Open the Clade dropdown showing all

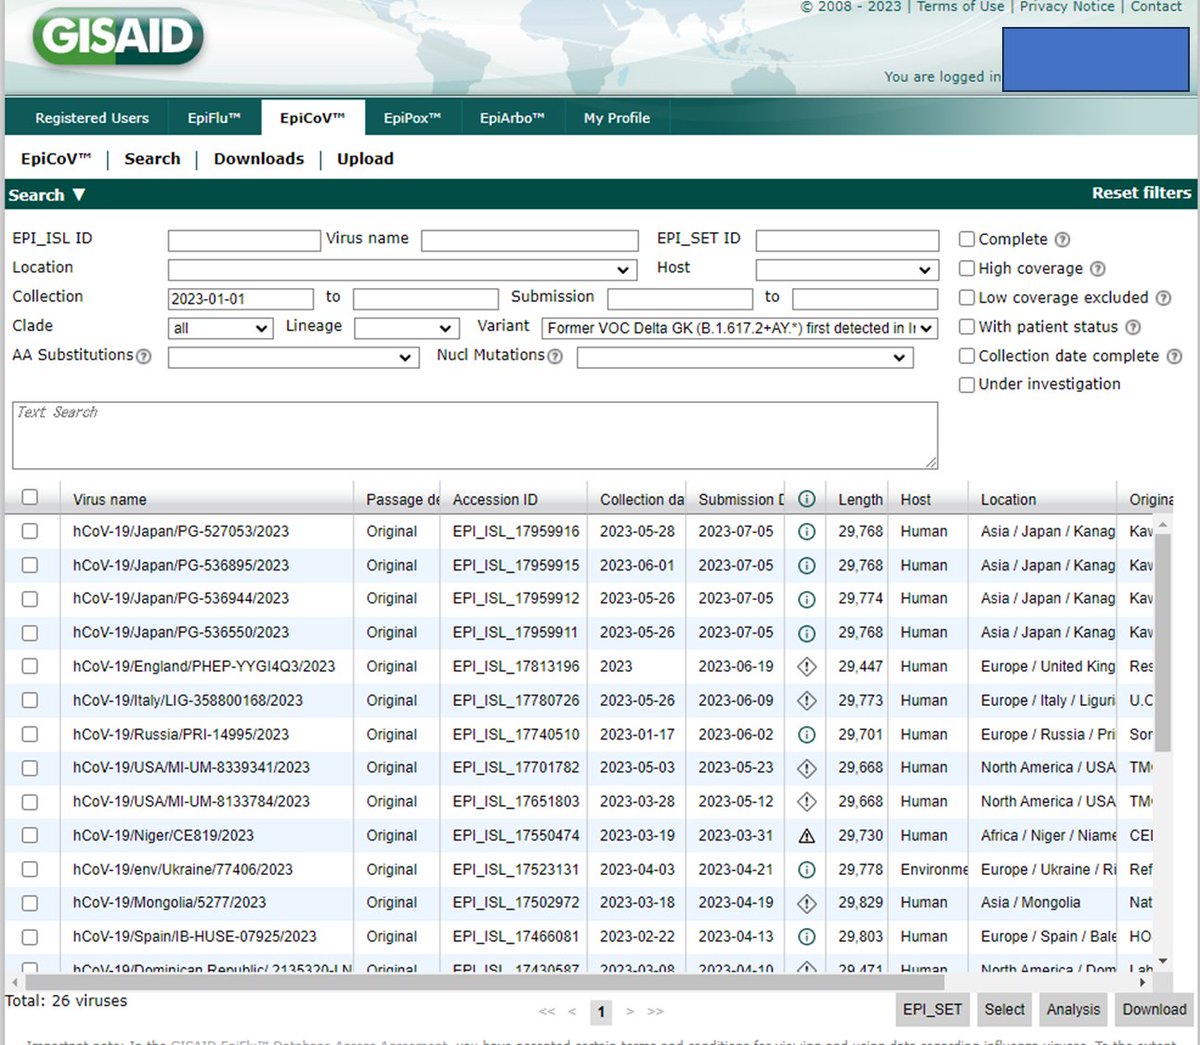(220, 328)
